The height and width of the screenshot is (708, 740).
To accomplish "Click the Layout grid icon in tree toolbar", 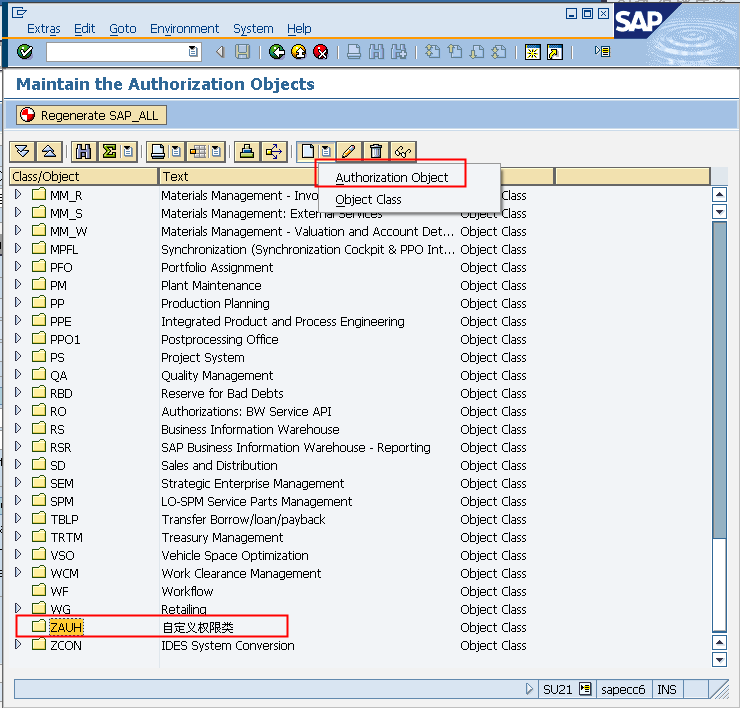I will [198, 152].
